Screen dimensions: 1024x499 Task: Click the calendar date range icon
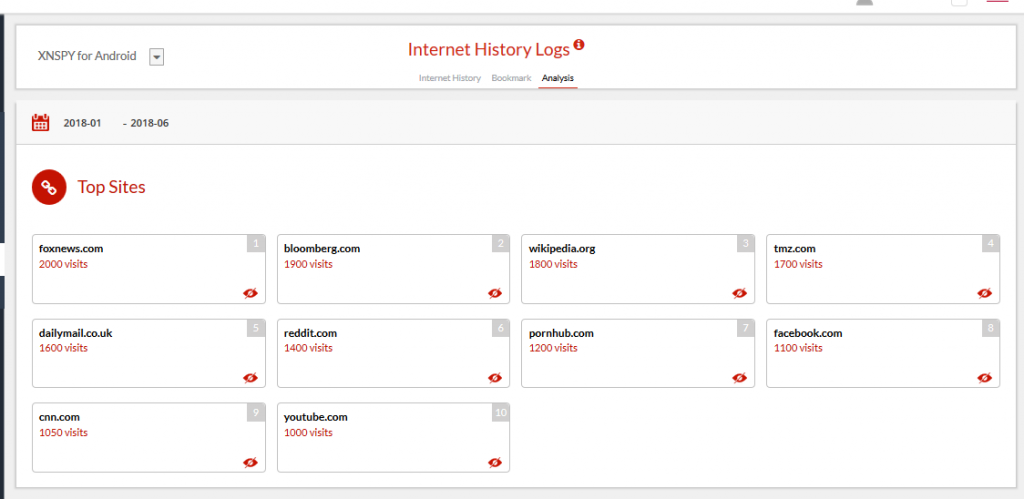click(40, 122)
